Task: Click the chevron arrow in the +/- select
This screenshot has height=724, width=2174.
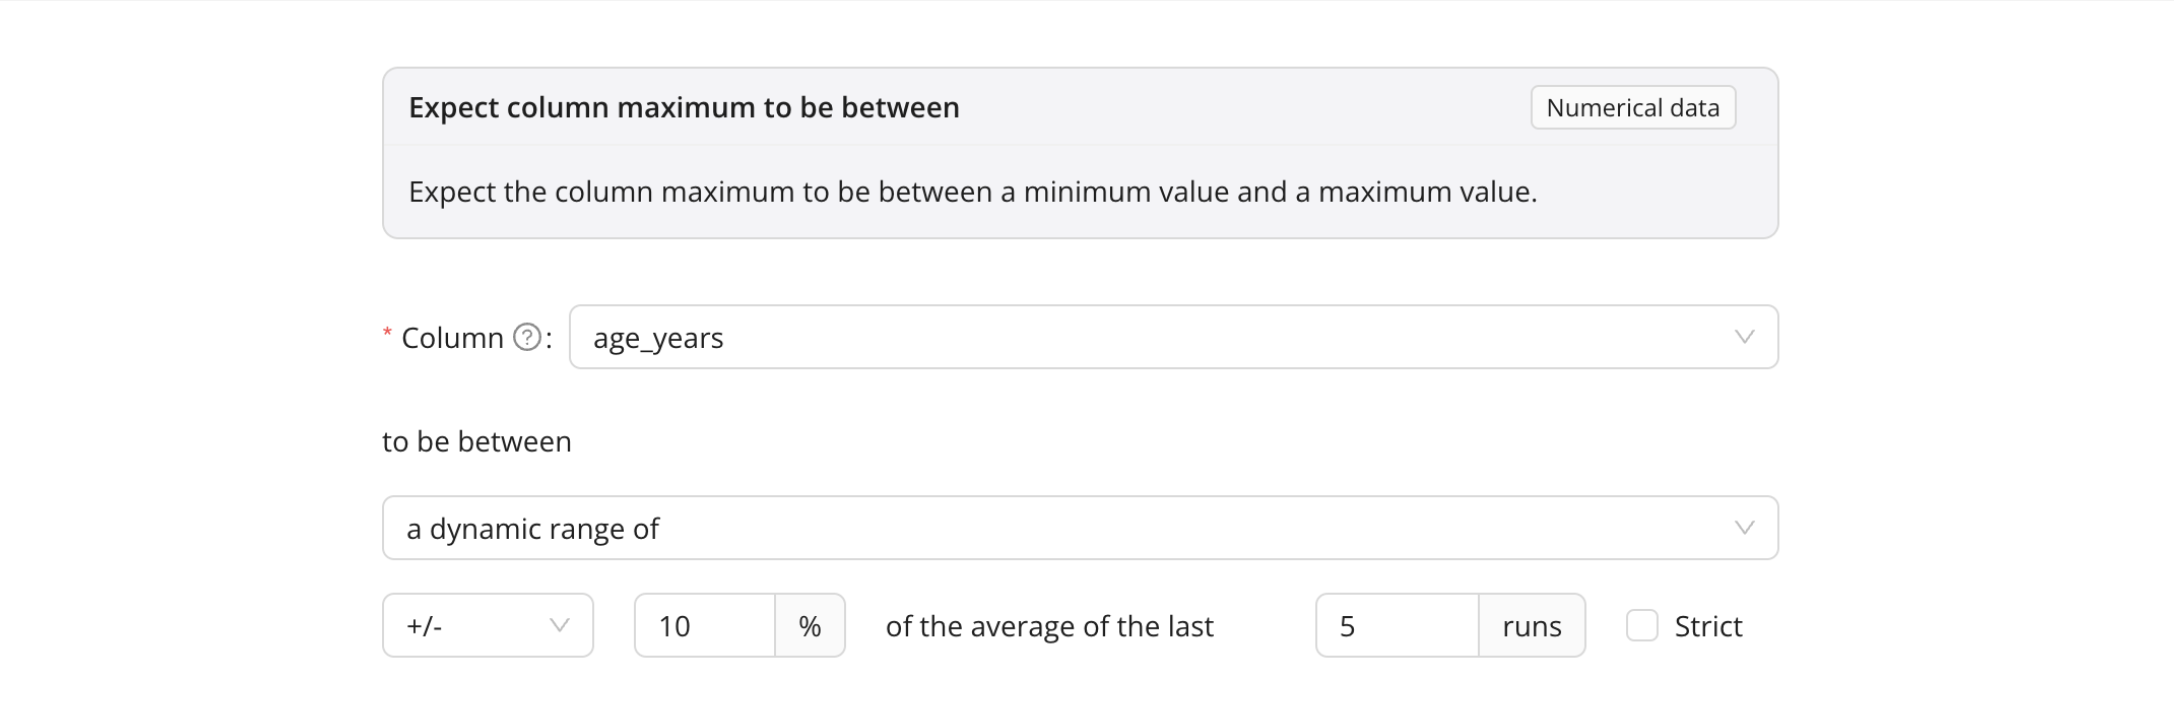Action: [x=559, y=626]
